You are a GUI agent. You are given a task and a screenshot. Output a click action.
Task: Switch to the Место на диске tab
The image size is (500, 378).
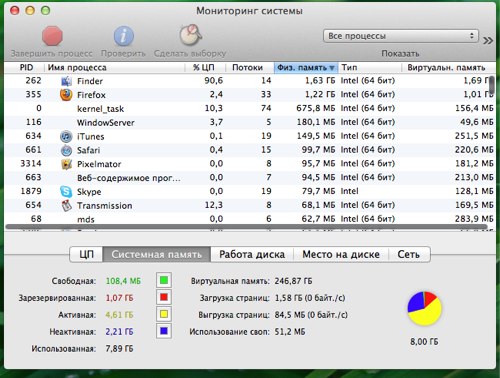341,254
